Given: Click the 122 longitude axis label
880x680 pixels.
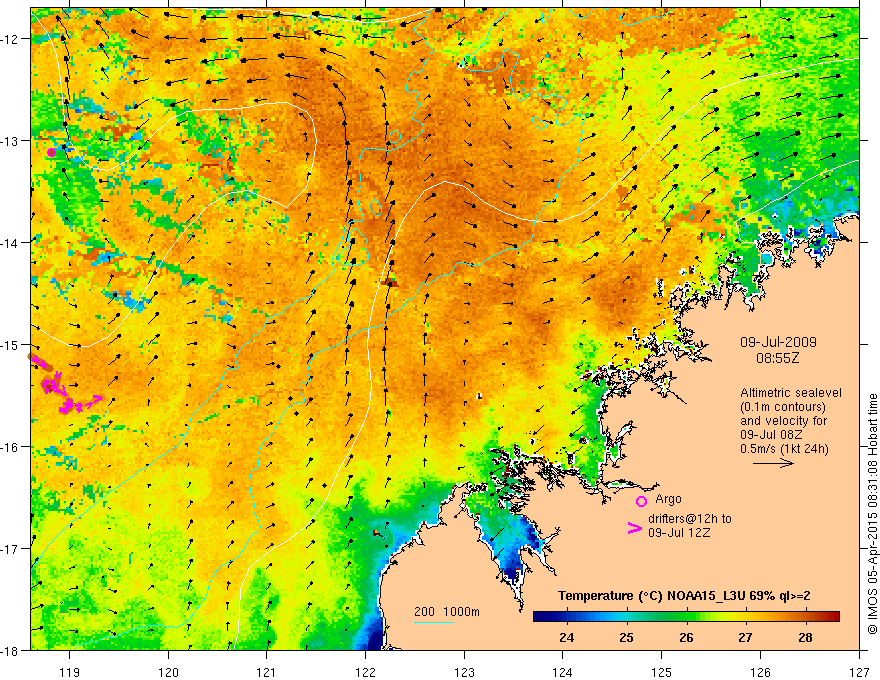Looking at the screenshot, I should pyautogui.click(x=365, y=672).
